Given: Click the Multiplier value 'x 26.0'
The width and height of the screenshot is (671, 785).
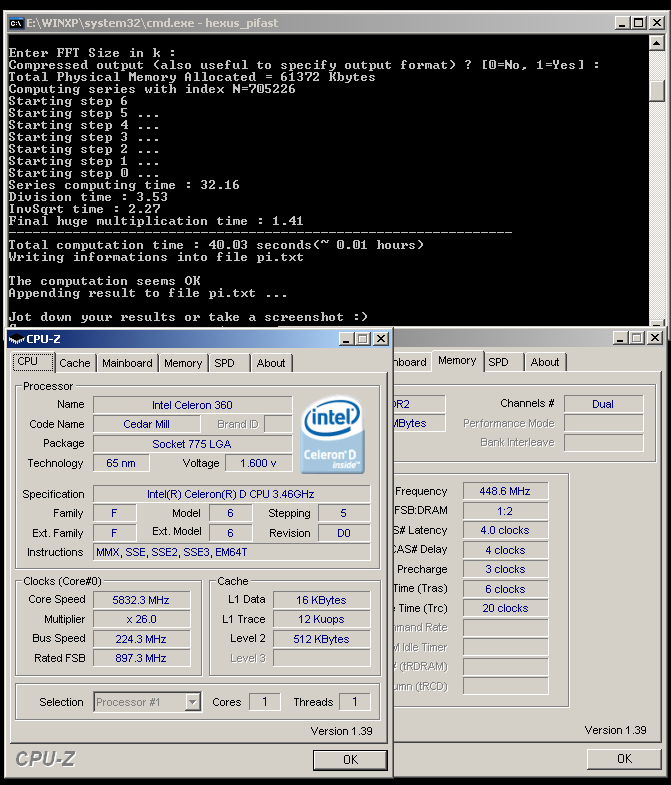Looking at the screenshot, I should (x=141, y=620).
